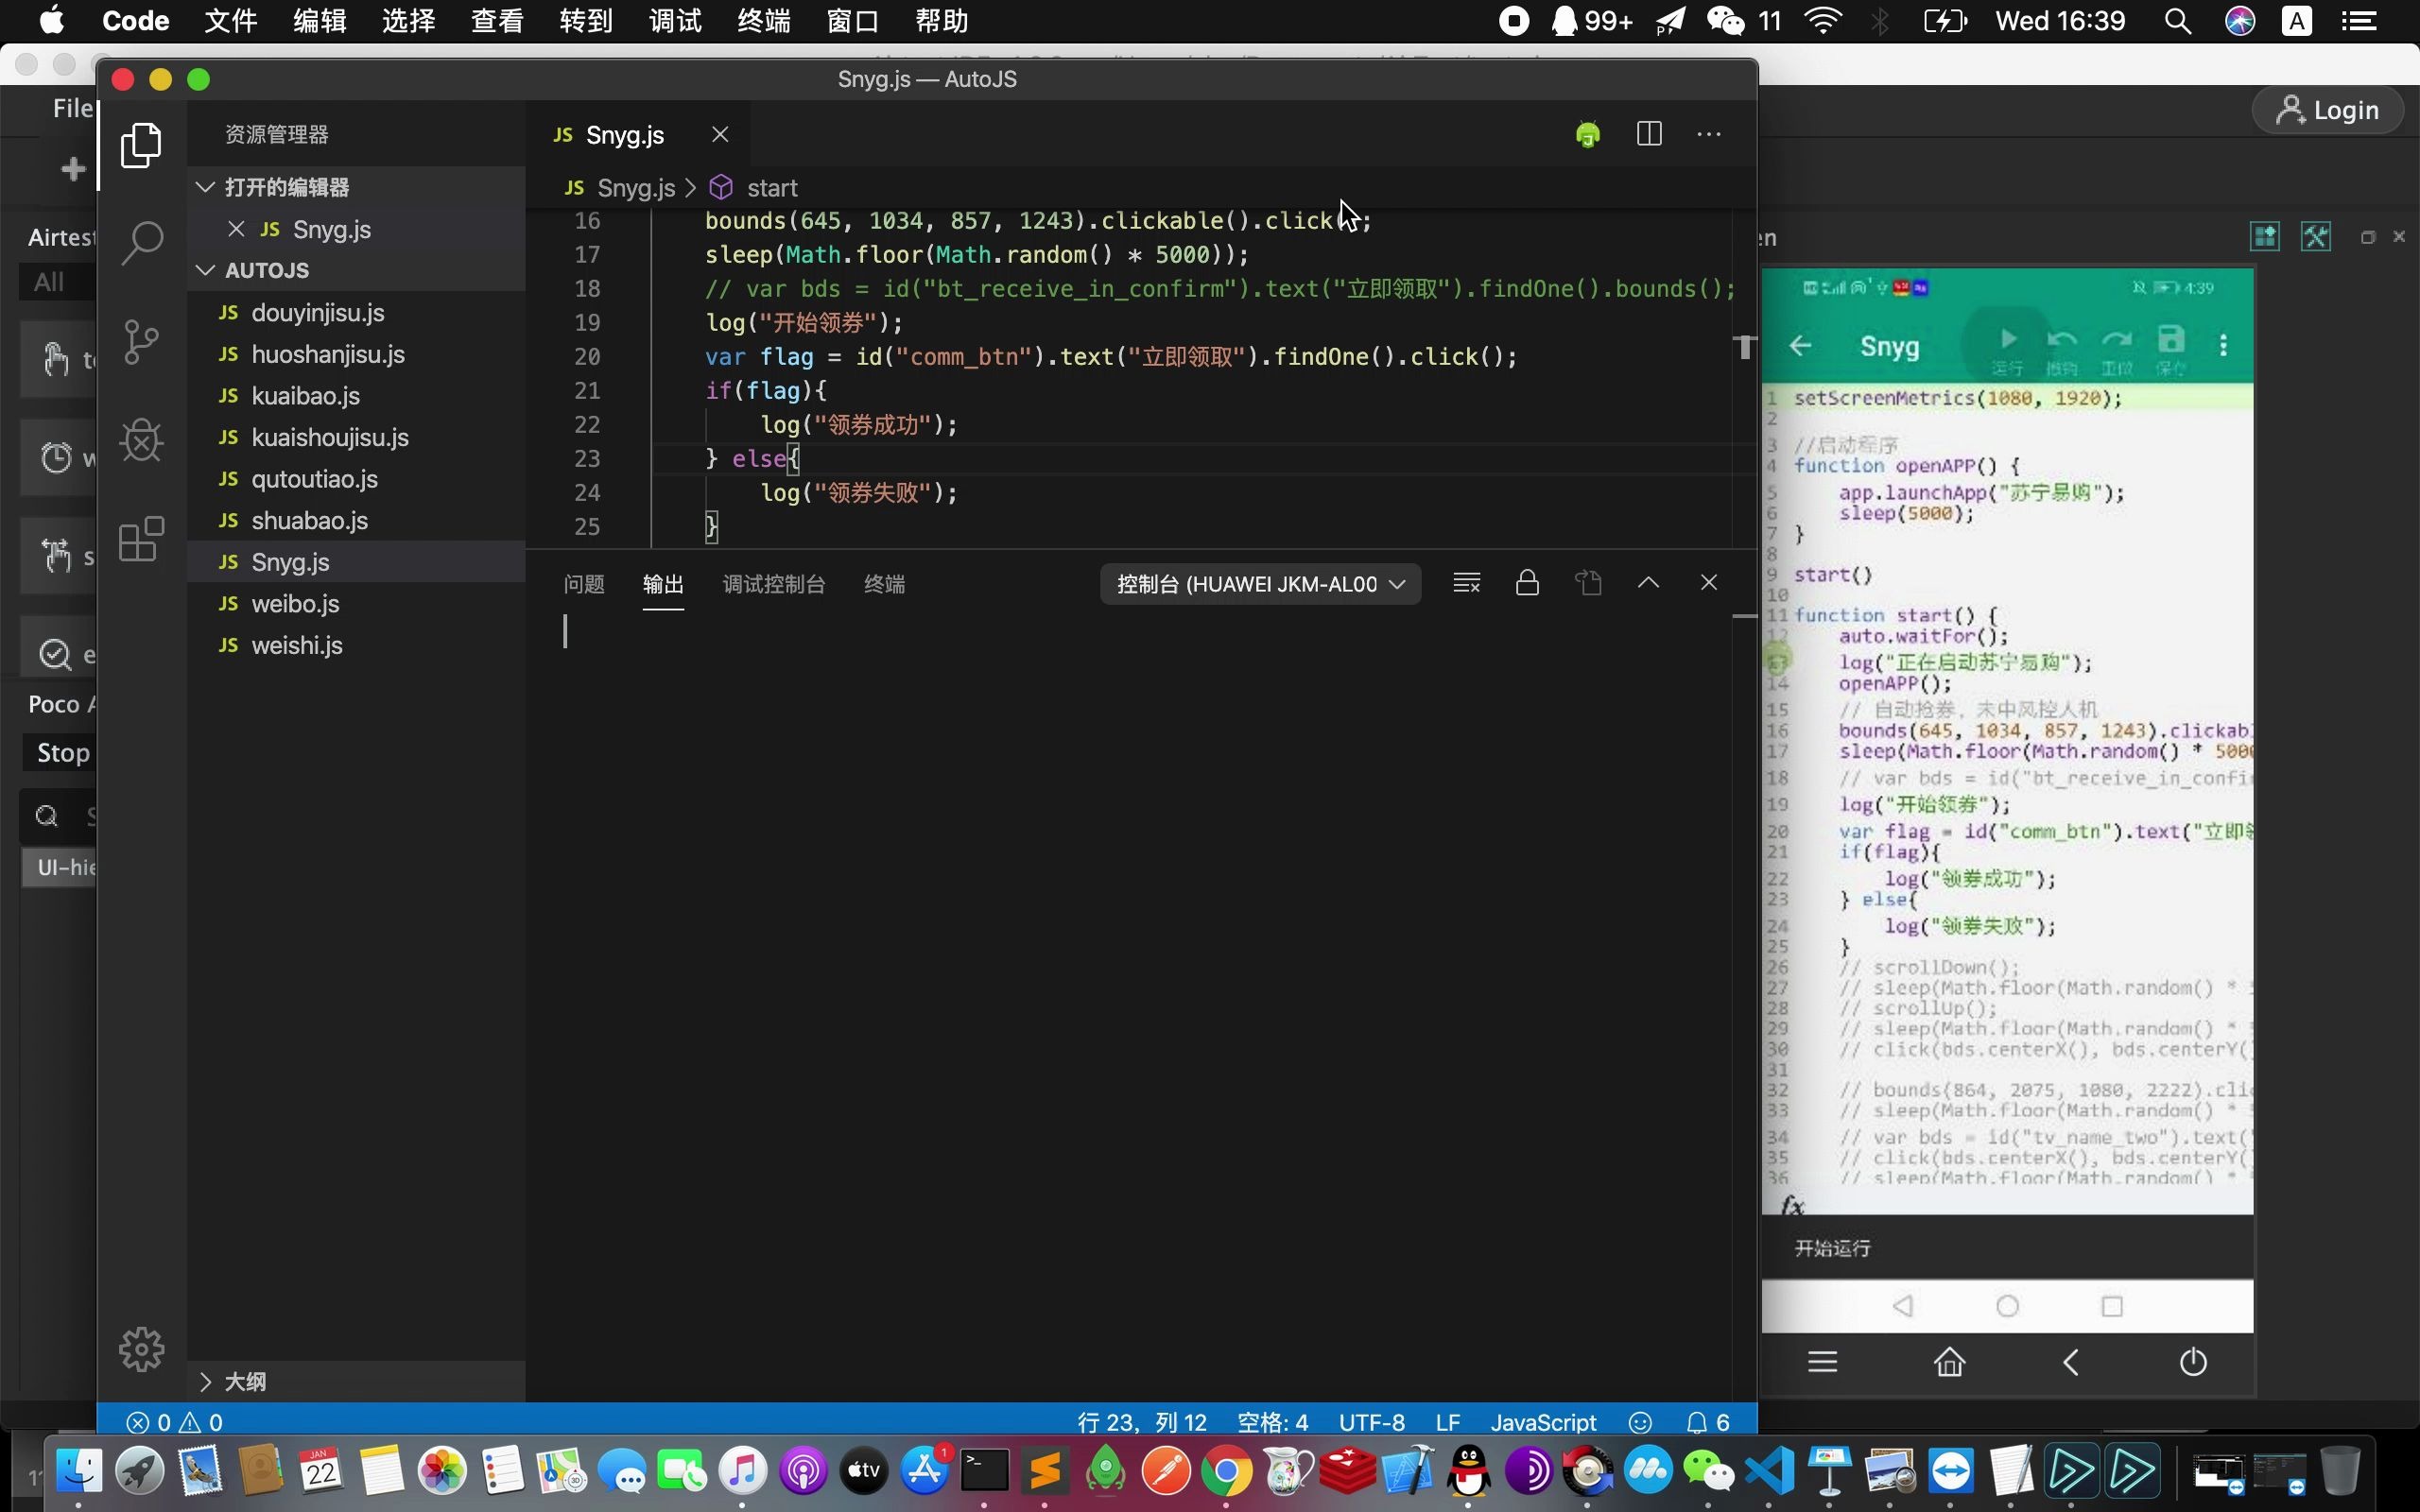Click the start symbol in the breadcrumb
Viewport: 2420px width, 1512px height.
[772, 188]
